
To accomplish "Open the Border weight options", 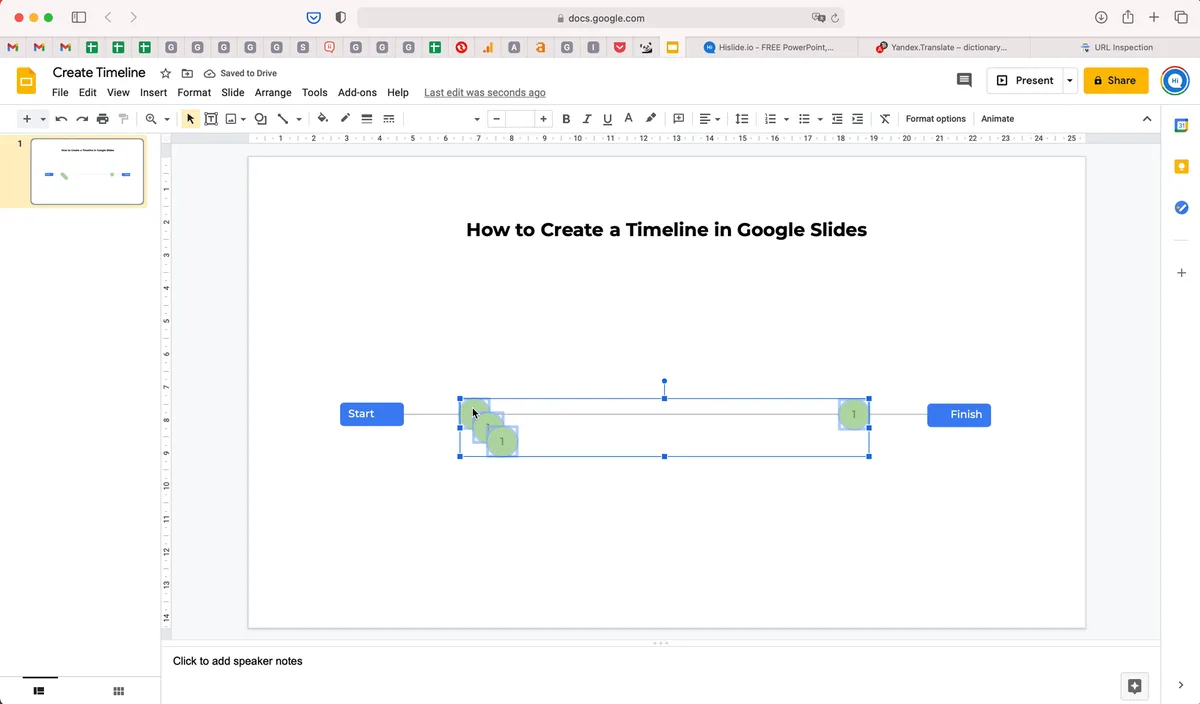I will [x=367, y=119].
